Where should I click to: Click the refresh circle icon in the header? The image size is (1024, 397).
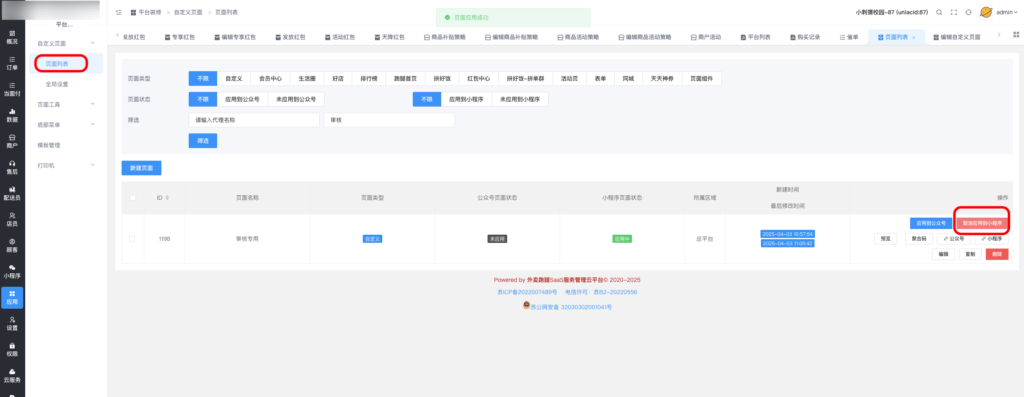pyautogui.click(x=968, y=12)
